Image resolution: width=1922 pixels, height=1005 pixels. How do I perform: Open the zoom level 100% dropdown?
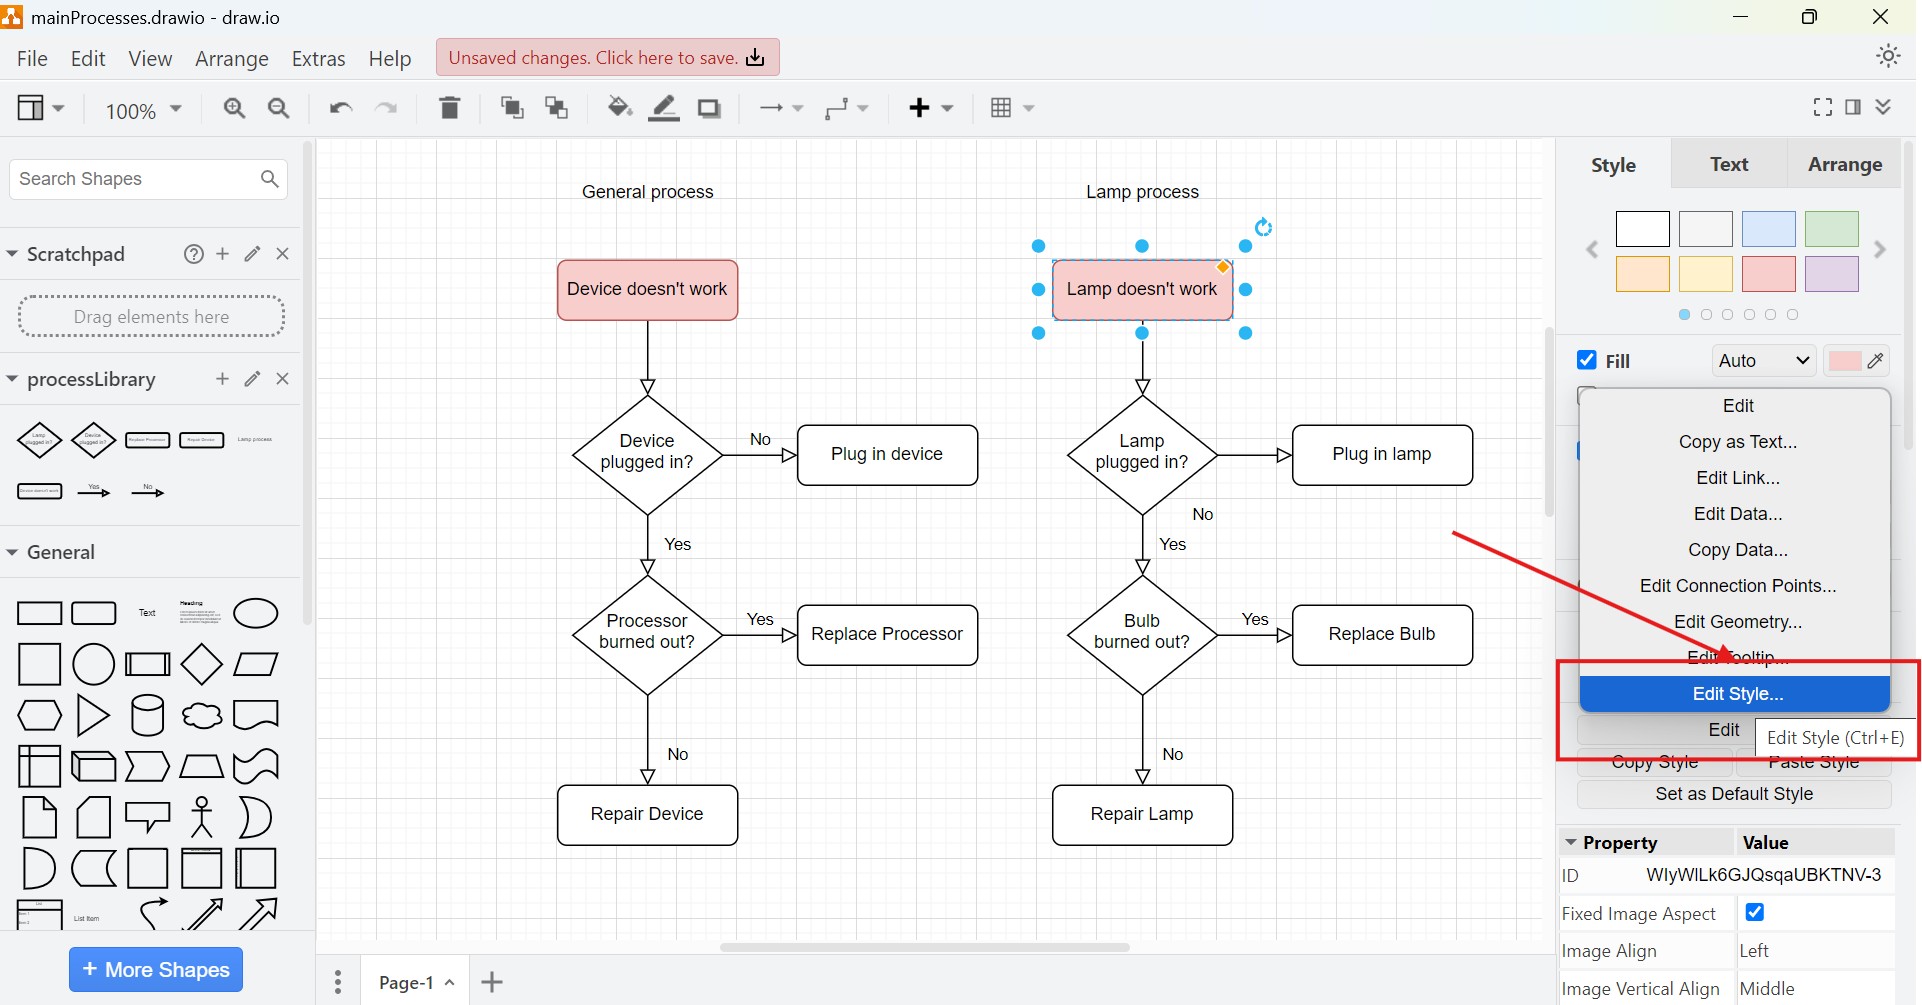[142, 110]
